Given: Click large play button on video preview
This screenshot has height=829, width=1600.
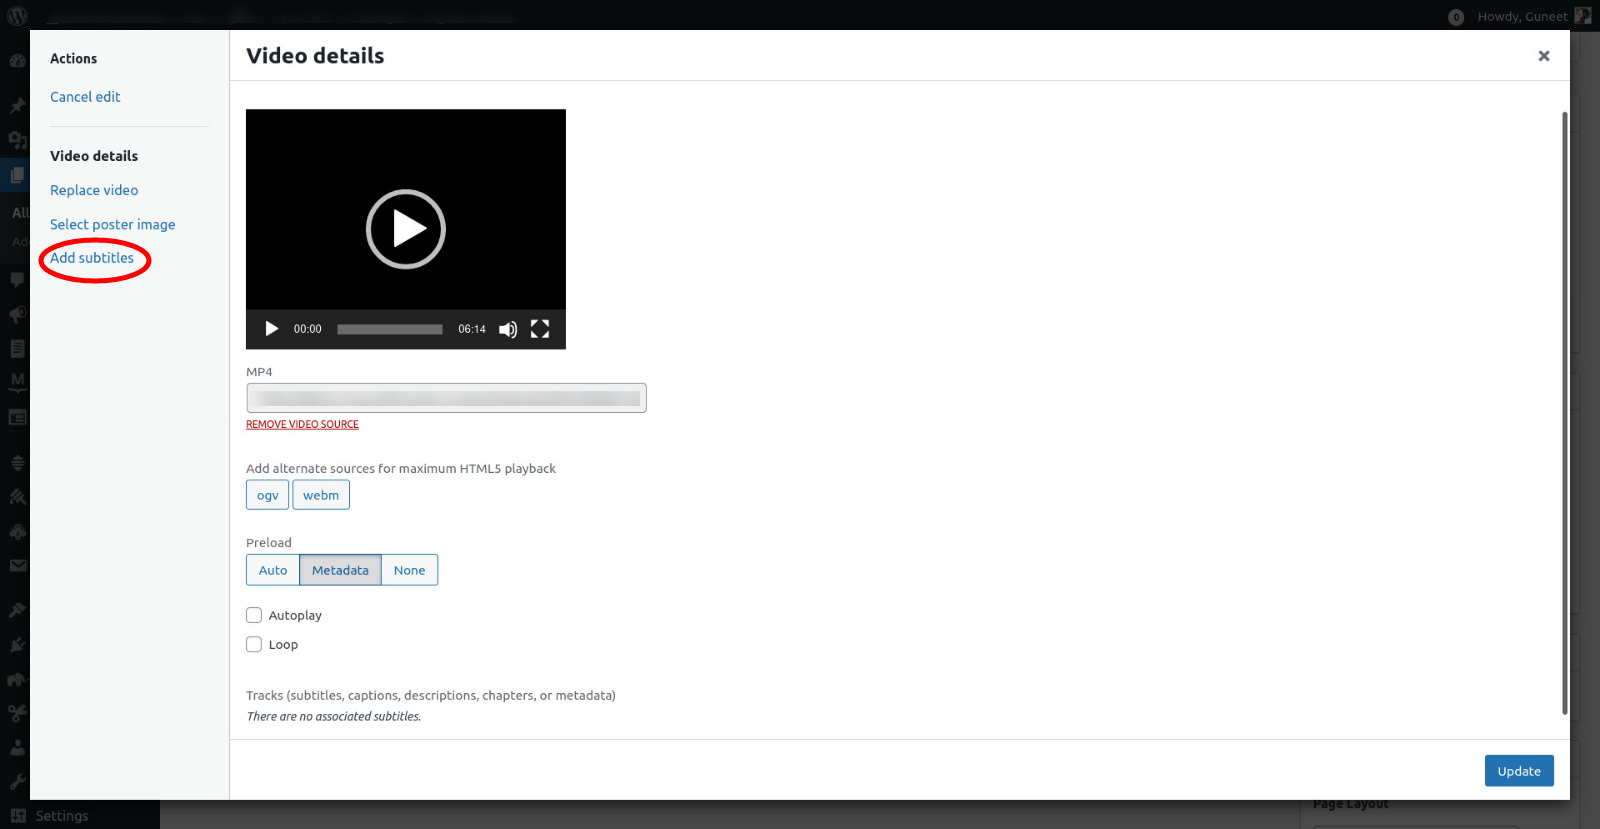Looking at the screenshot, I should [406, 229].
